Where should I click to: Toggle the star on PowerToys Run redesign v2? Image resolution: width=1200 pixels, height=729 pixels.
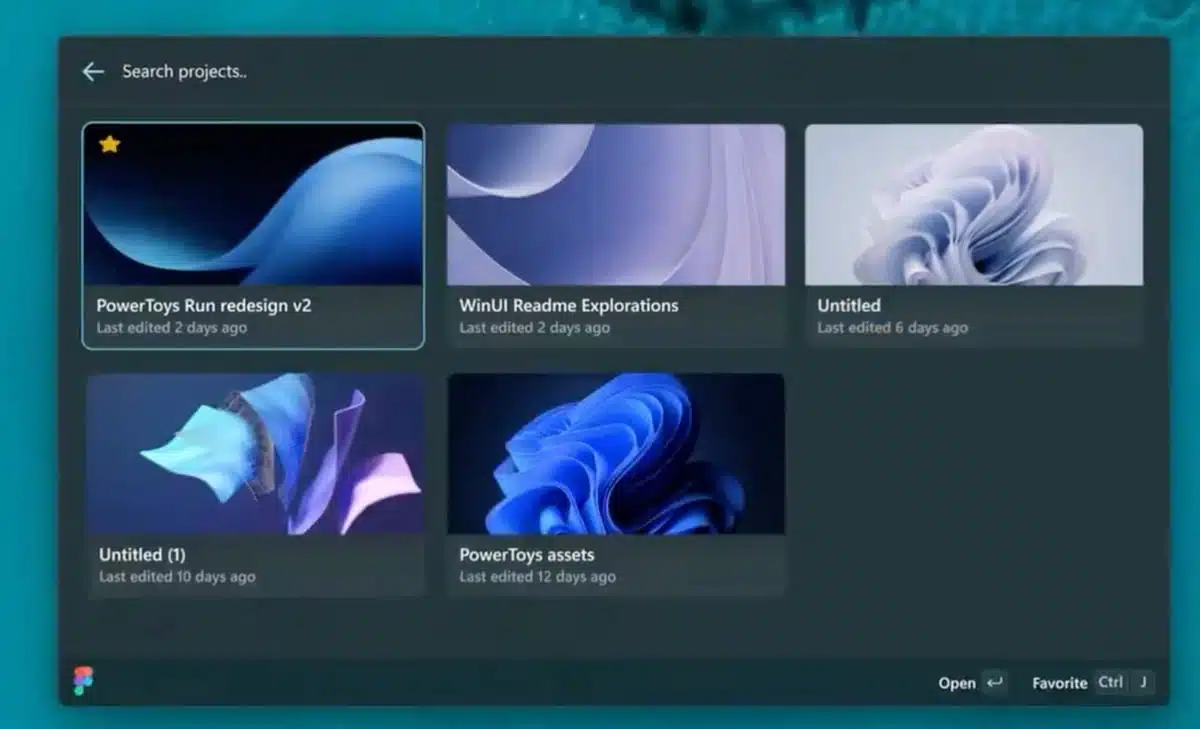coord(109,144)
